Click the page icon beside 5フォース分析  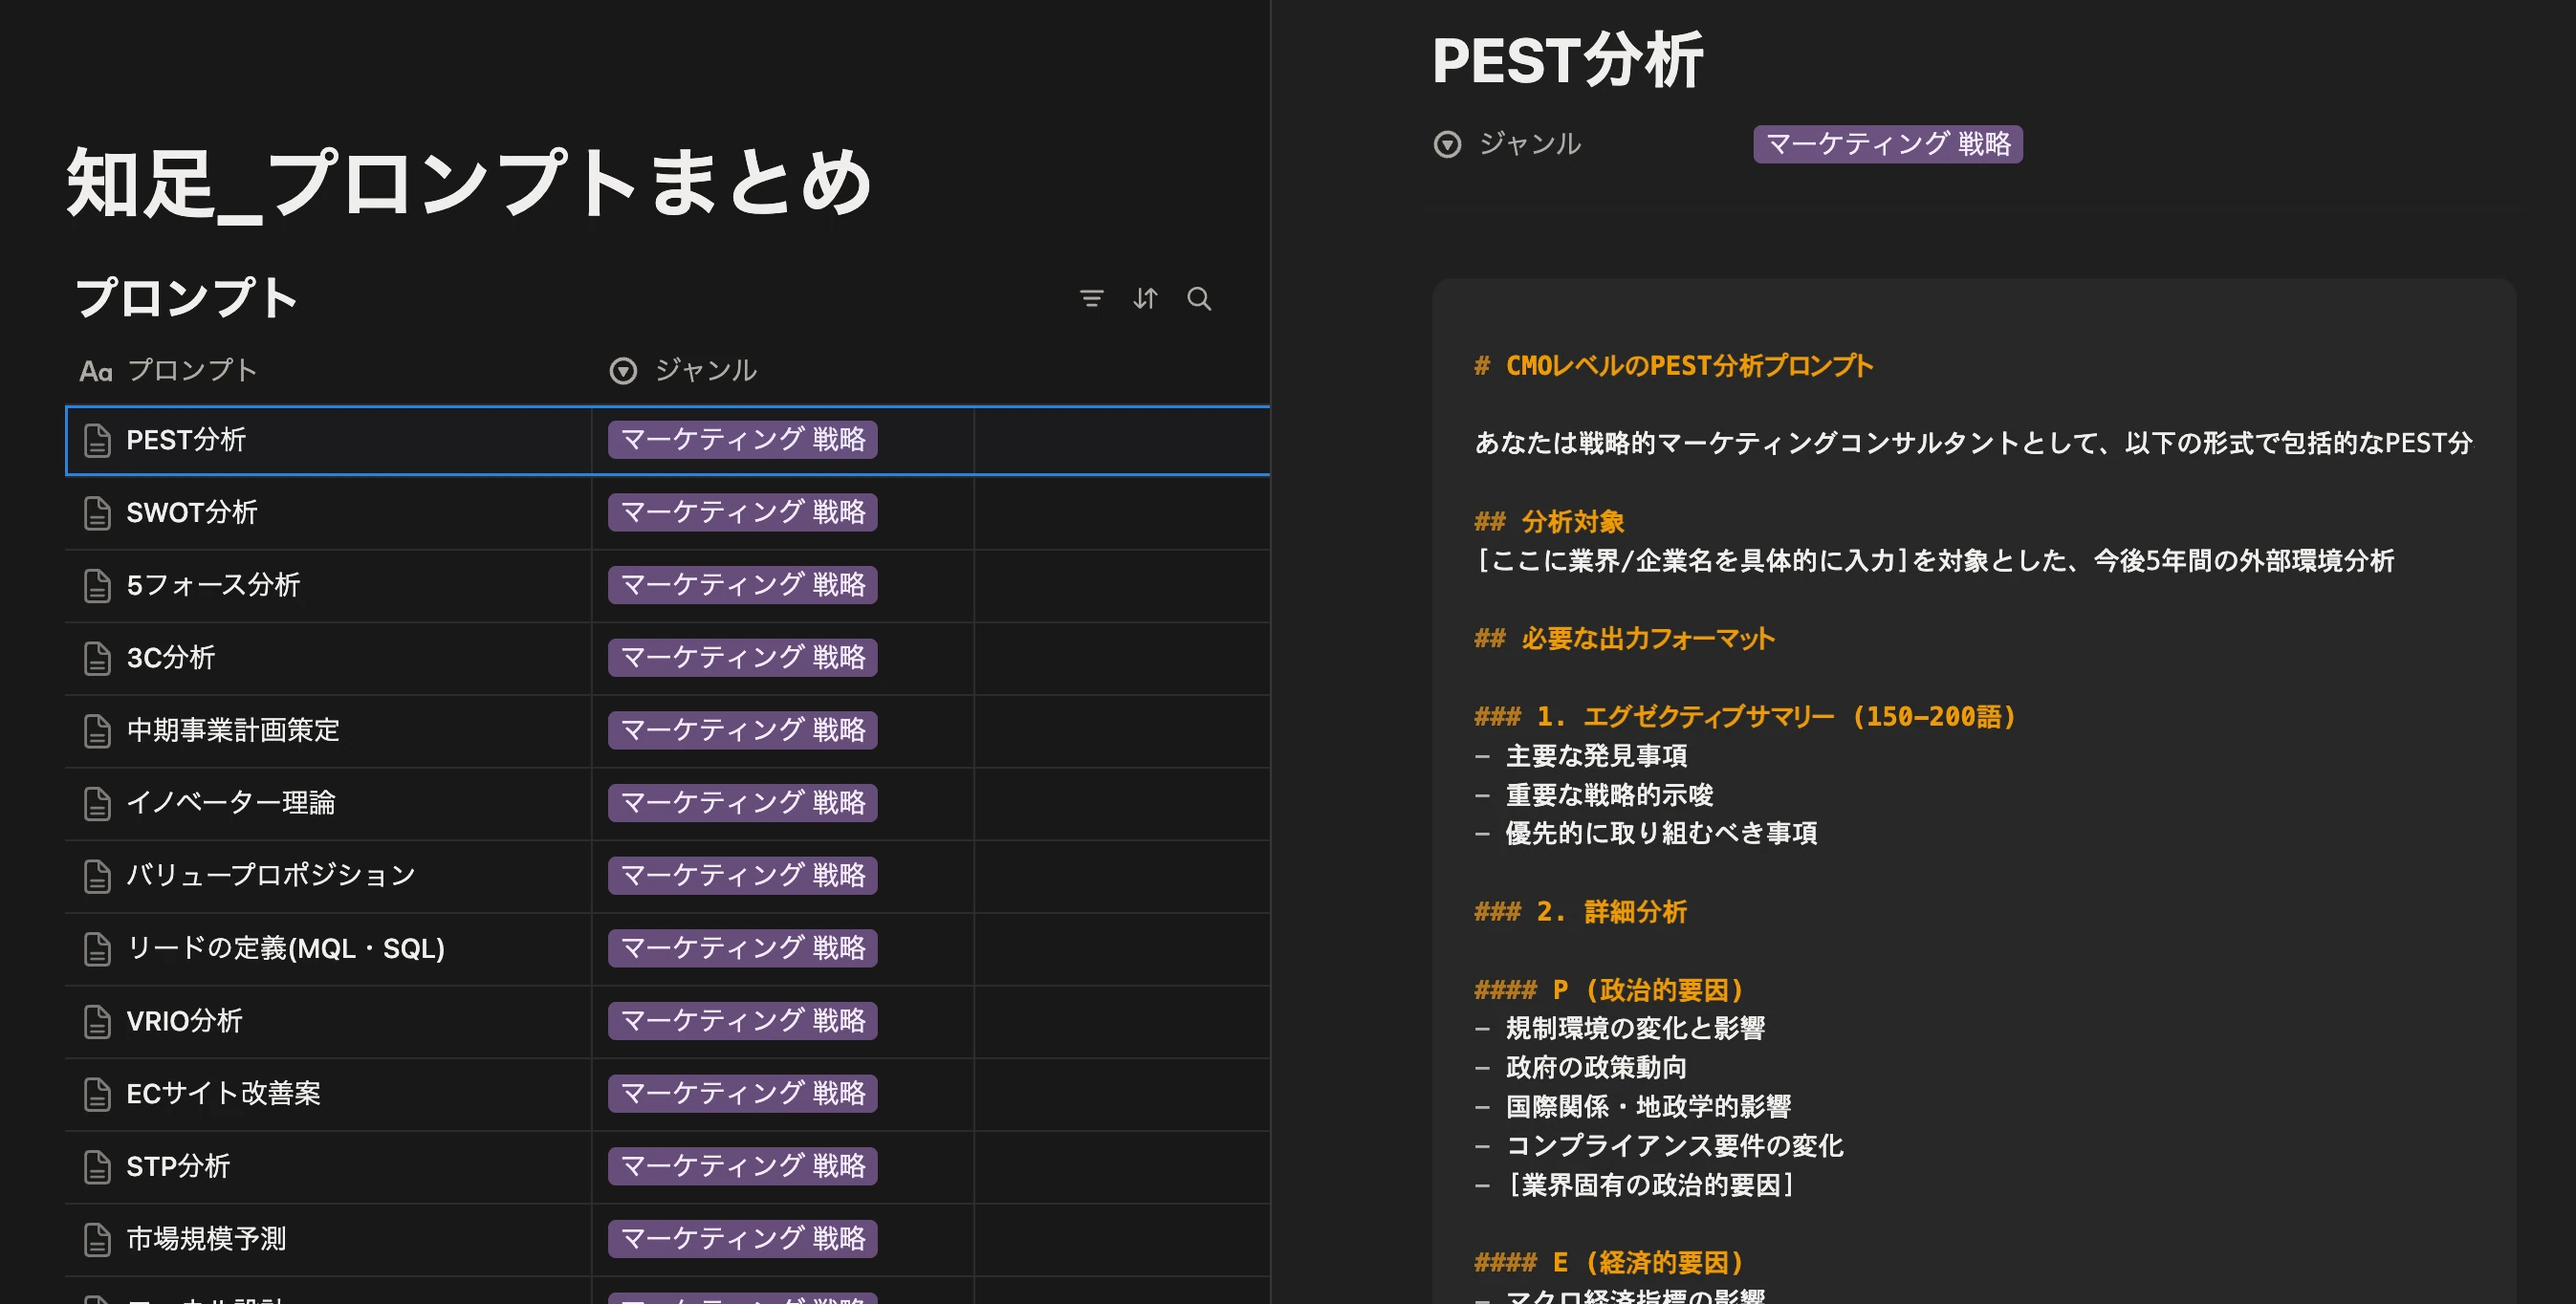97,585
